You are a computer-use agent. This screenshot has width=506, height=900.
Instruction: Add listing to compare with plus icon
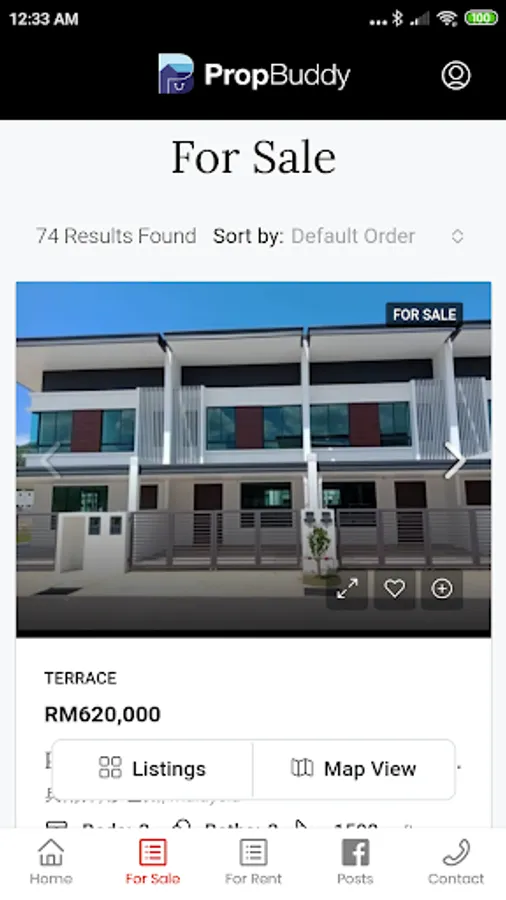point(442,588)
